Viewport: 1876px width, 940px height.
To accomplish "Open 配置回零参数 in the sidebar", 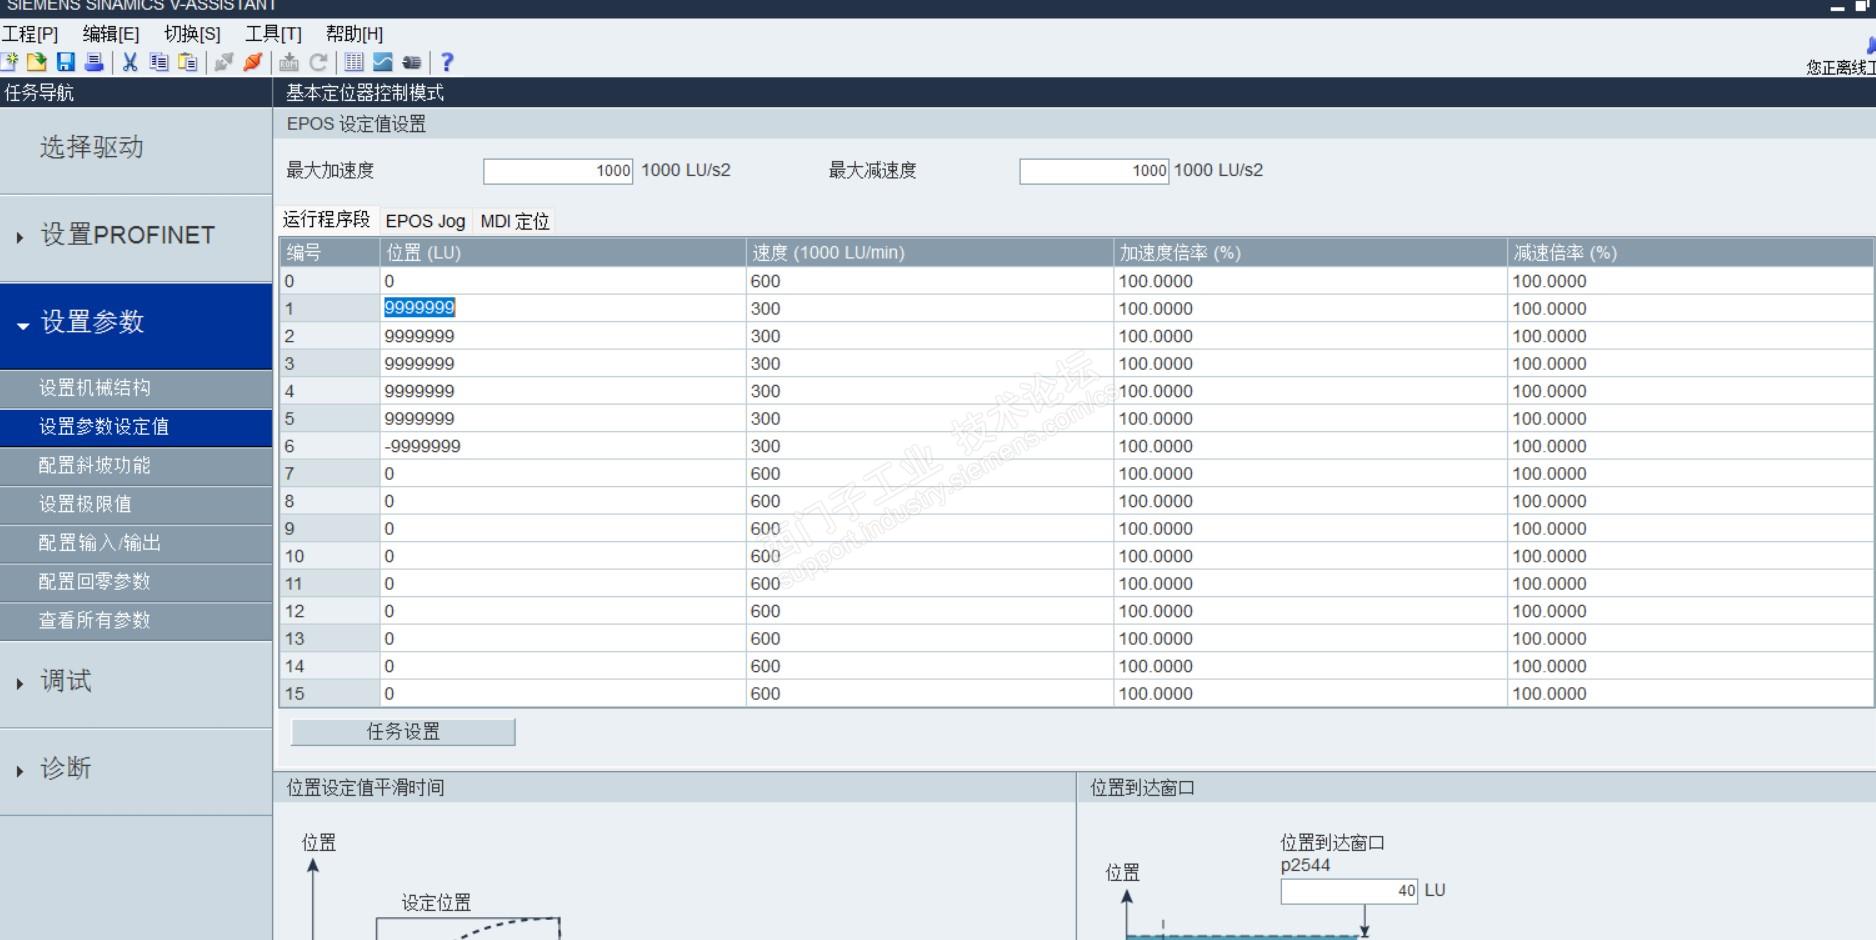I will [x=136, y=582].
